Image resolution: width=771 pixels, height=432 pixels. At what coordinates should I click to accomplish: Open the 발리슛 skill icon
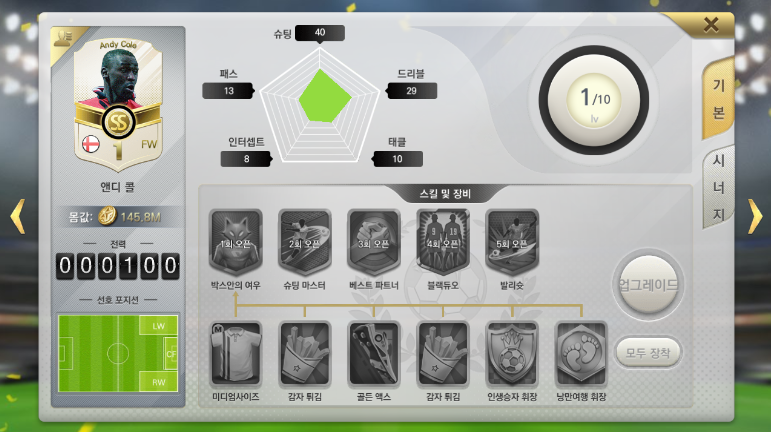[x=512, y=242]
